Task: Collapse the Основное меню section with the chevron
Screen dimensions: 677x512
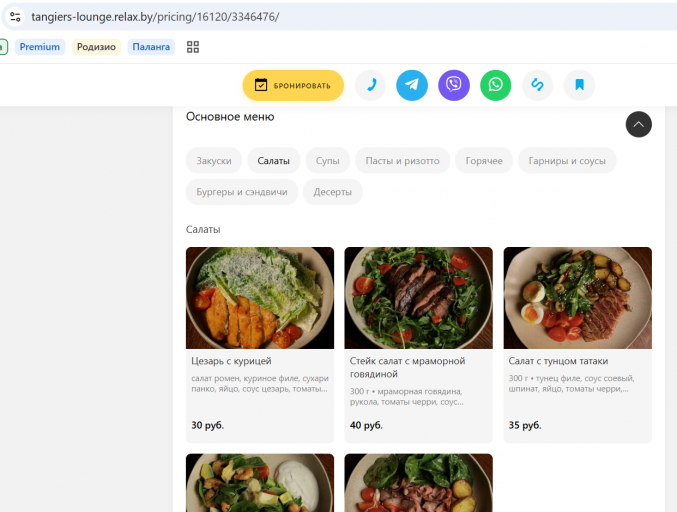Action: (639, 124)
